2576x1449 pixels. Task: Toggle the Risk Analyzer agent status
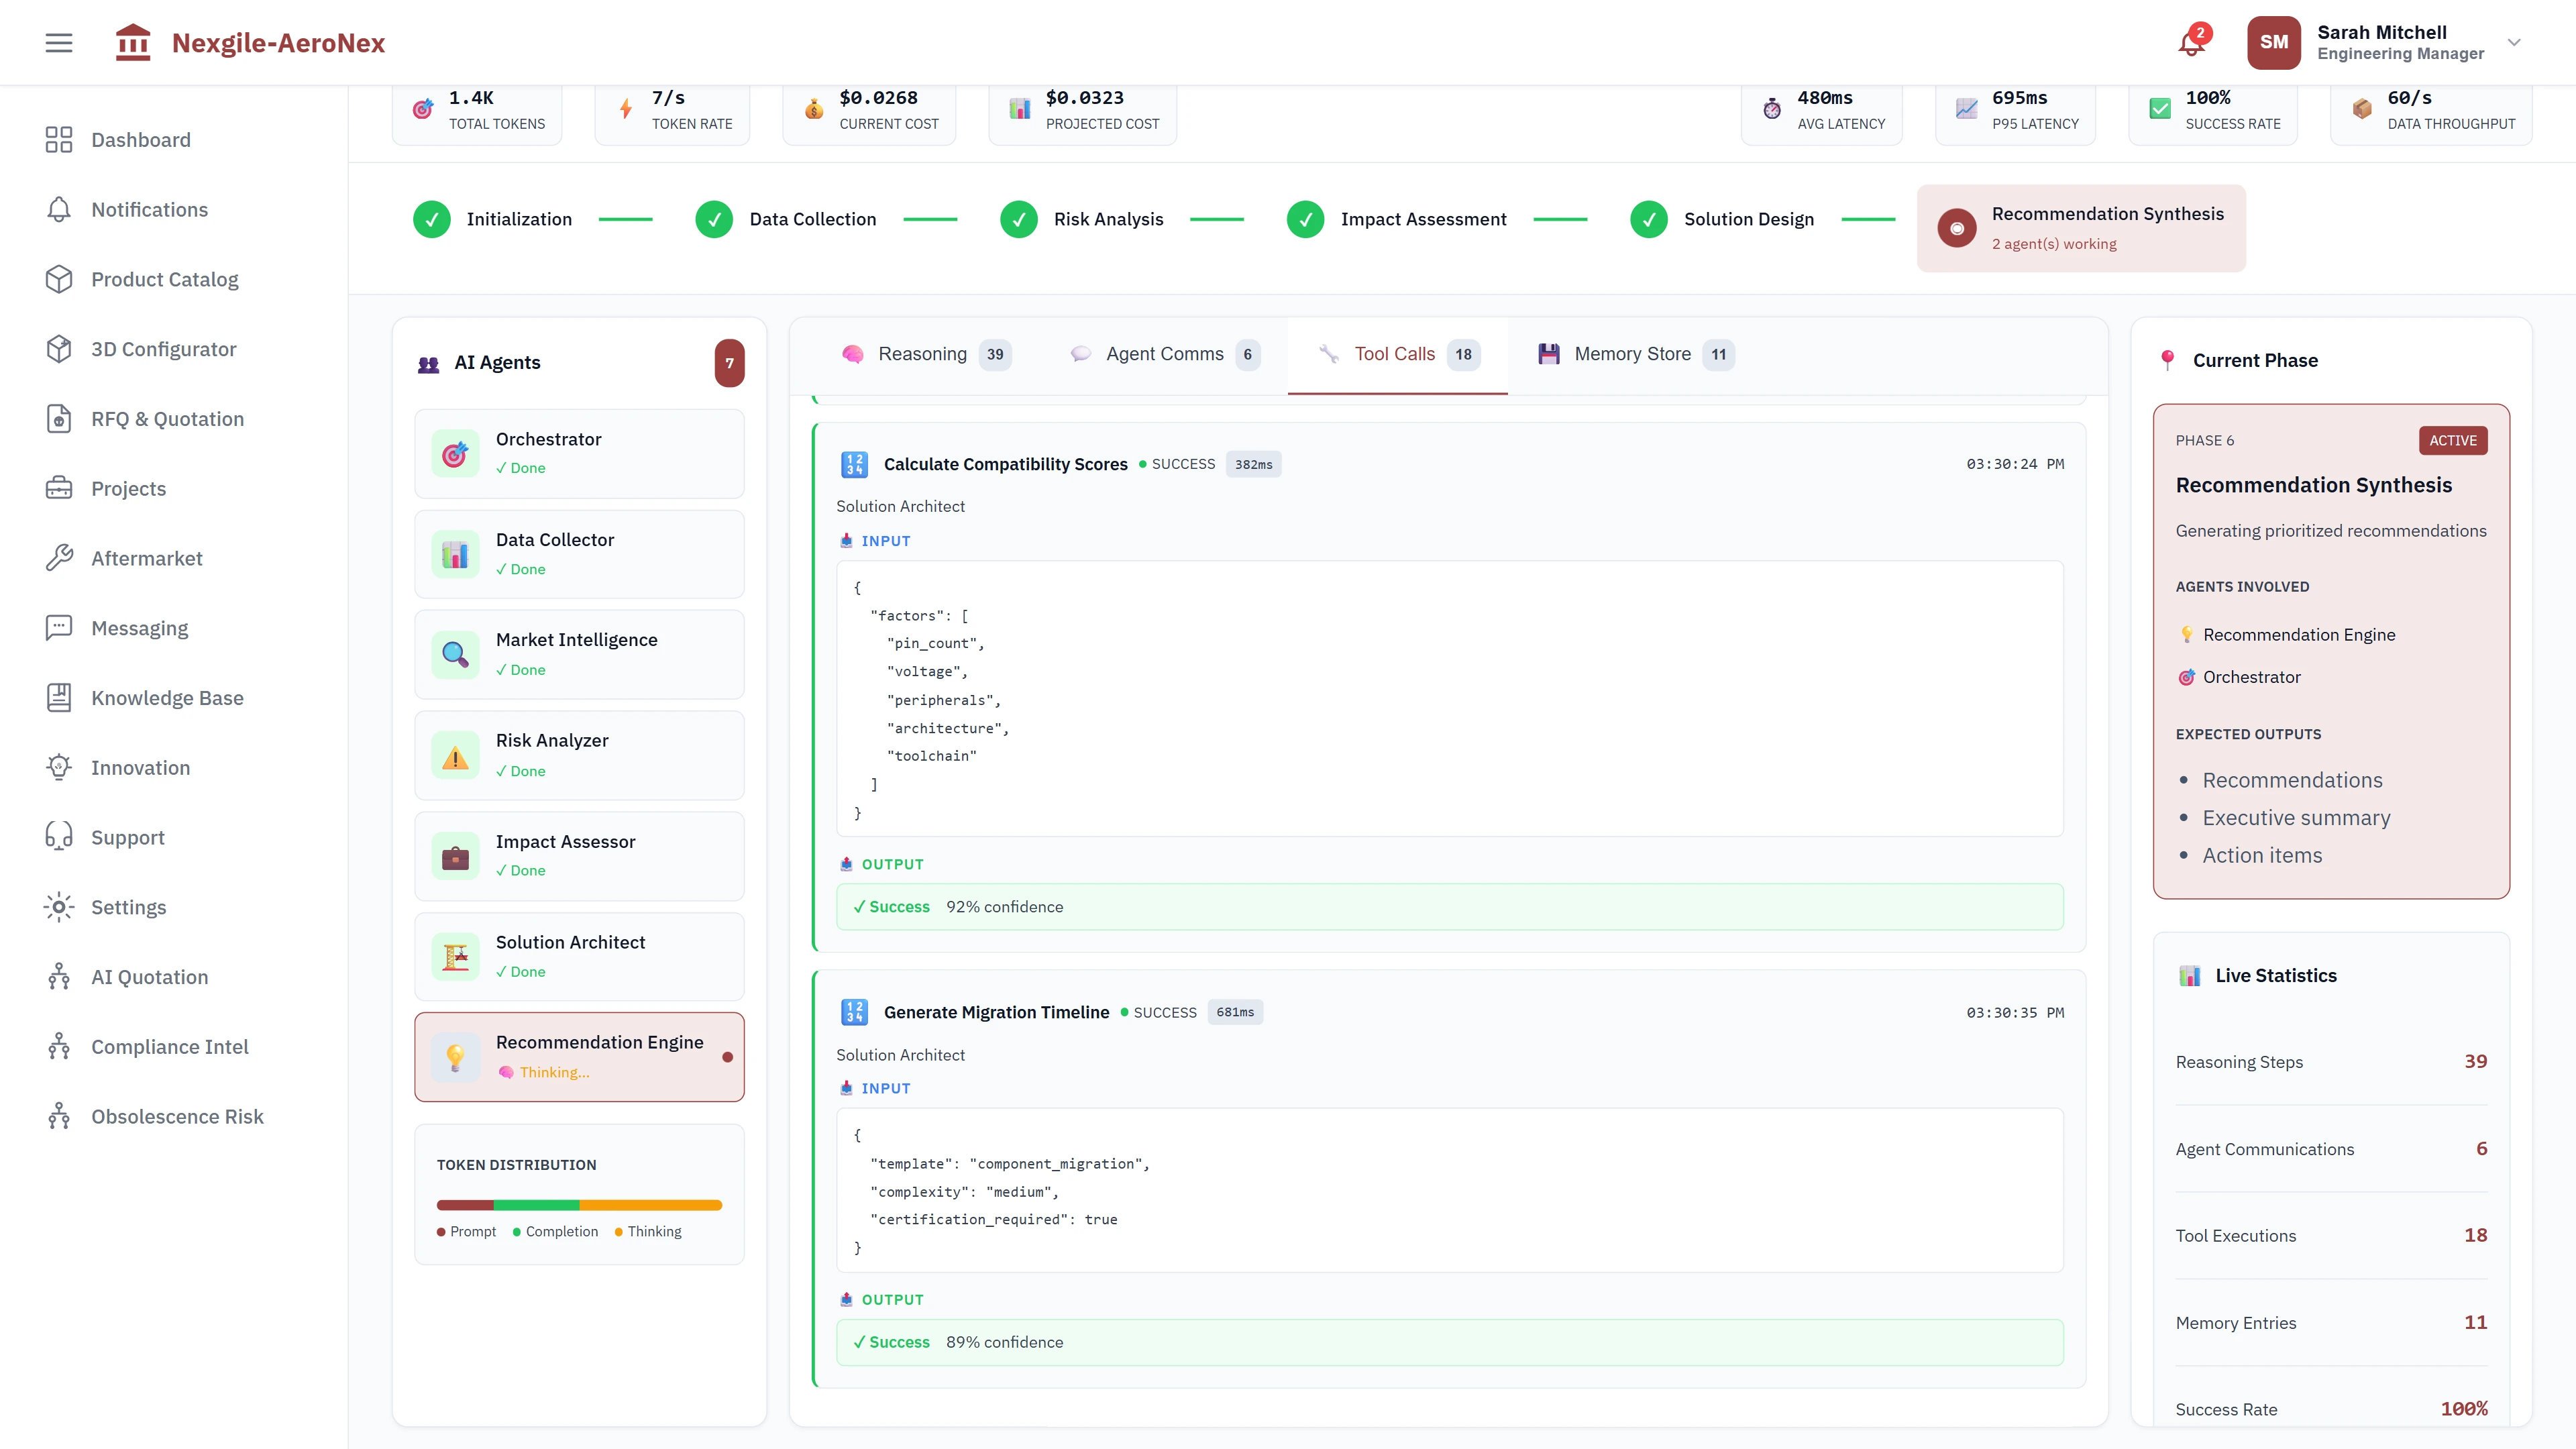[x=579, y=755]
